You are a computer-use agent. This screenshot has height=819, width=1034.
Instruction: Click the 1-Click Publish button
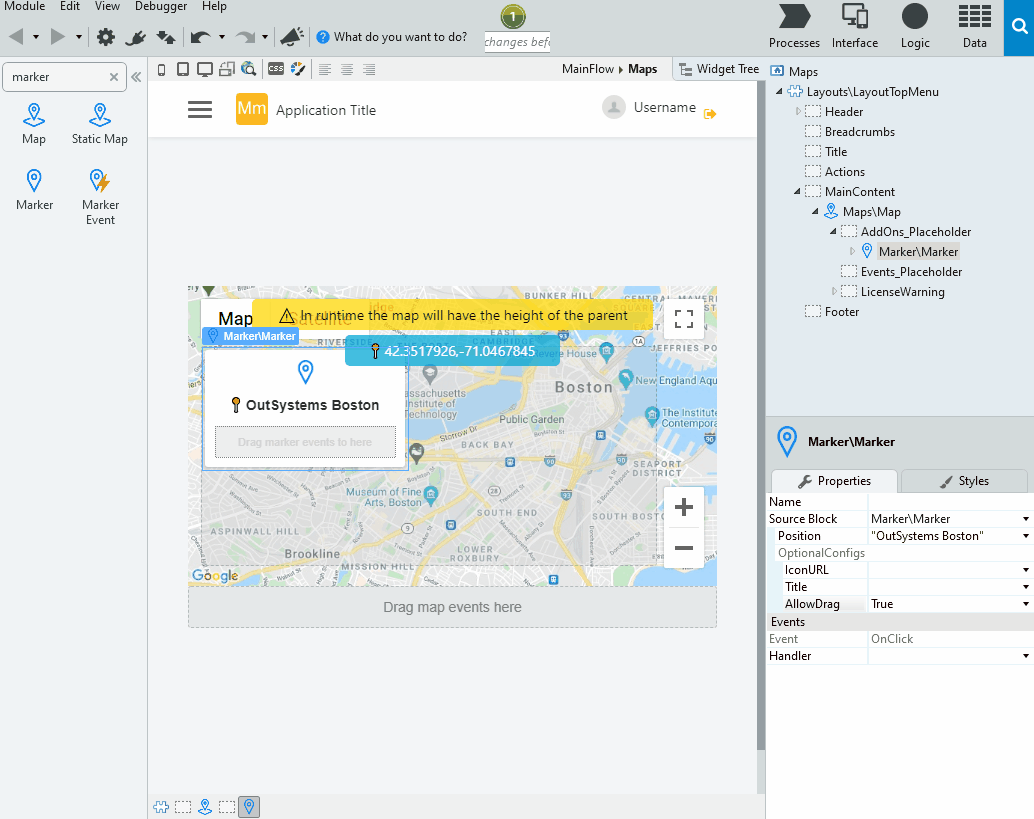pos(512,16)
